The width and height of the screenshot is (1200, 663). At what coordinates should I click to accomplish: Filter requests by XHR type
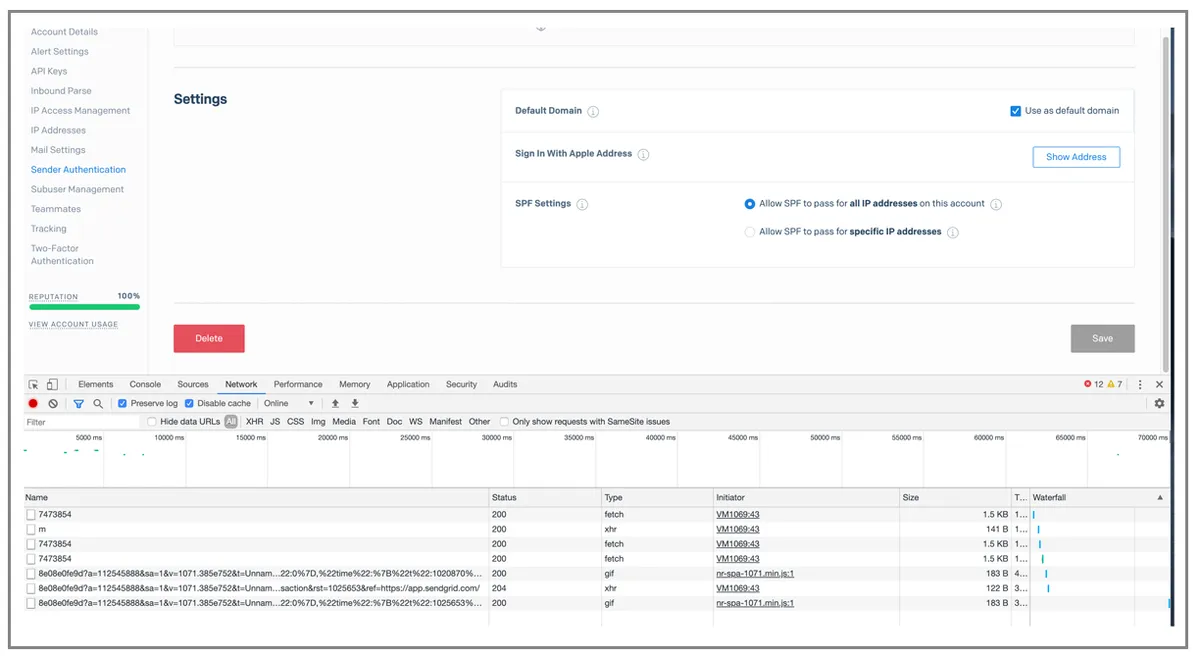coord(255,422)
